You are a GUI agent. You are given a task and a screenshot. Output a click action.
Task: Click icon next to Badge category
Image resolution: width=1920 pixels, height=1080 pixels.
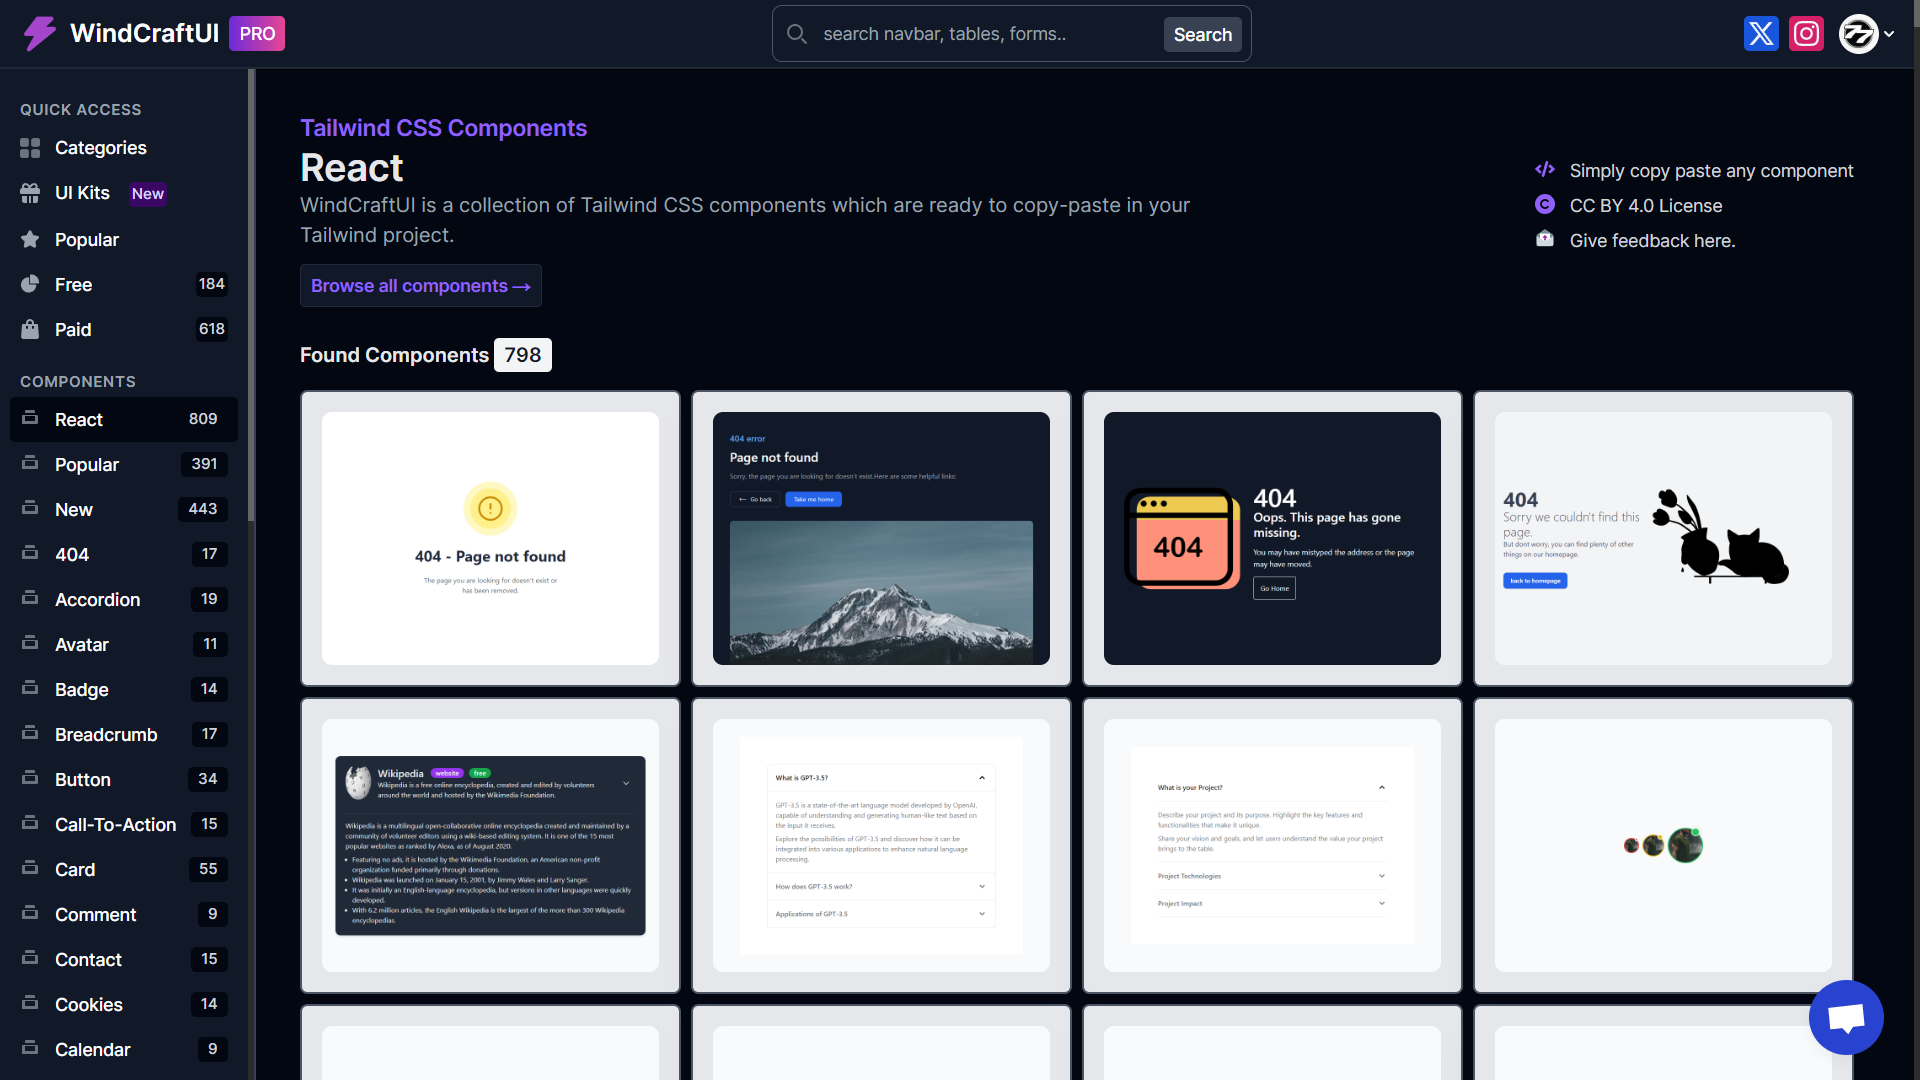pyautogui.click(x=30, y=687)
